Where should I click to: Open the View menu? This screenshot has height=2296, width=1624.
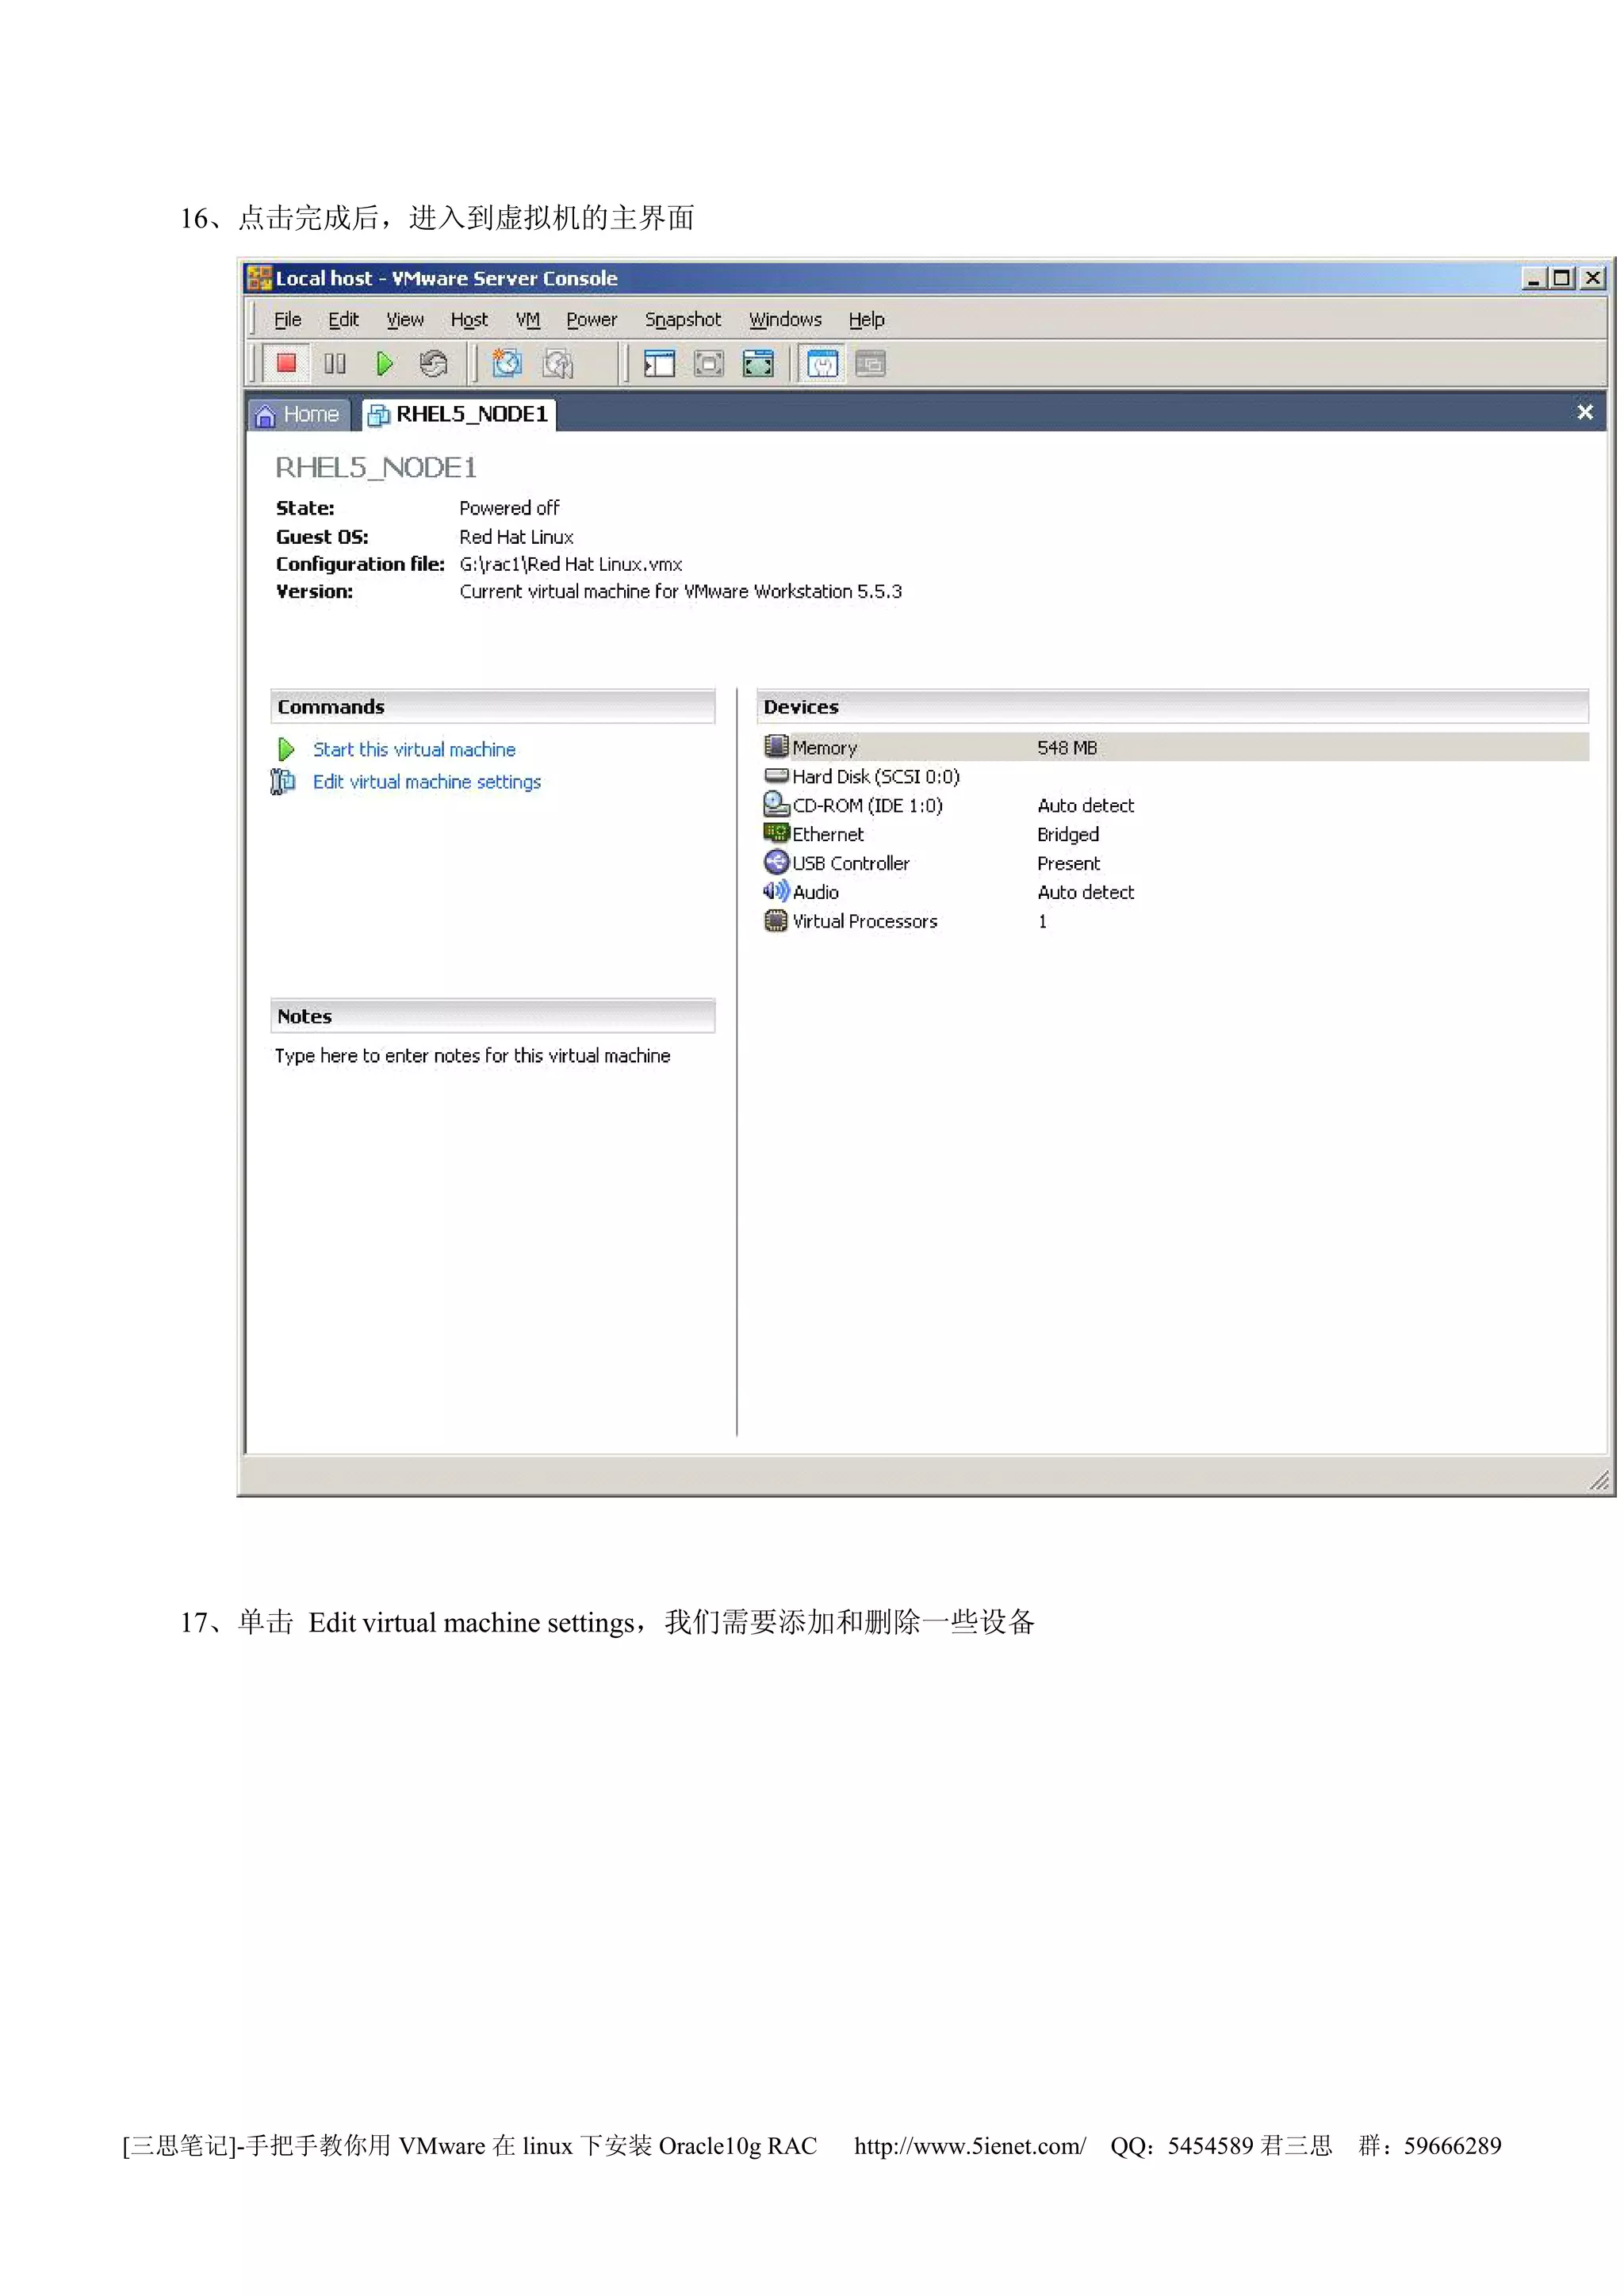pyautogui.click(x=405, y=320)
